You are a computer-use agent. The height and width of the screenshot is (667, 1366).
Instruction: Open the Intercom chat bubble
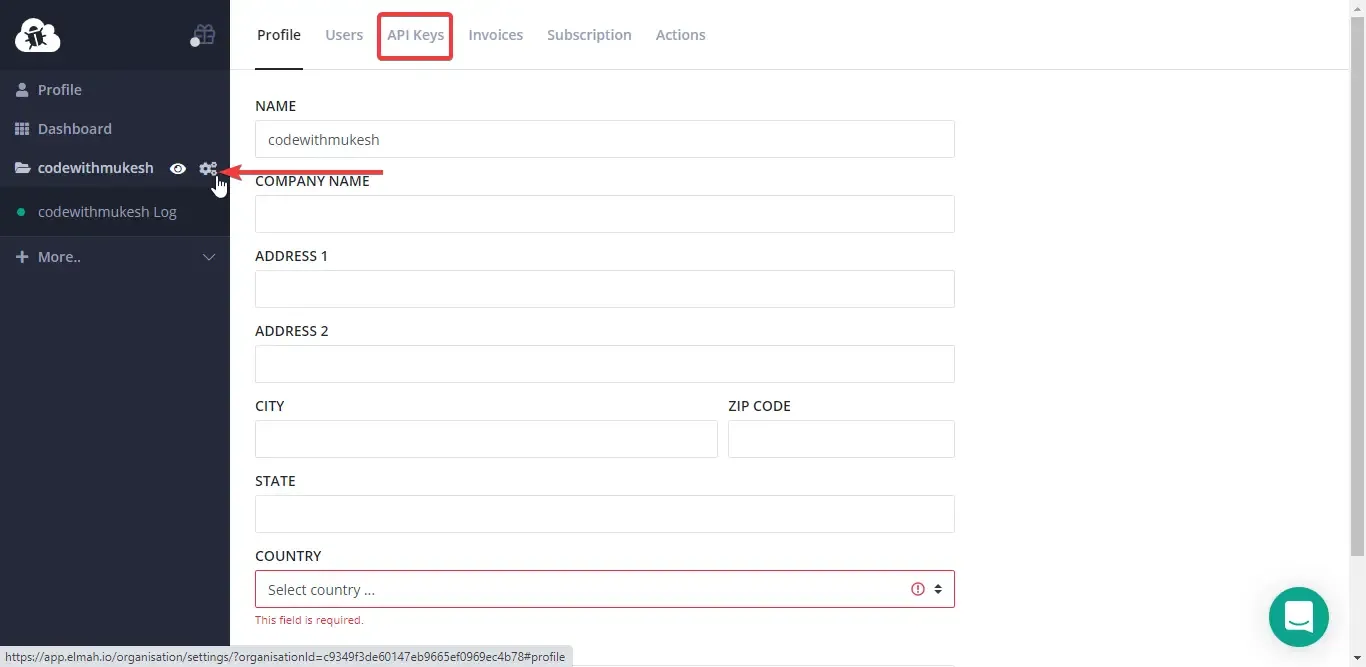click(x=1298, y=617)
